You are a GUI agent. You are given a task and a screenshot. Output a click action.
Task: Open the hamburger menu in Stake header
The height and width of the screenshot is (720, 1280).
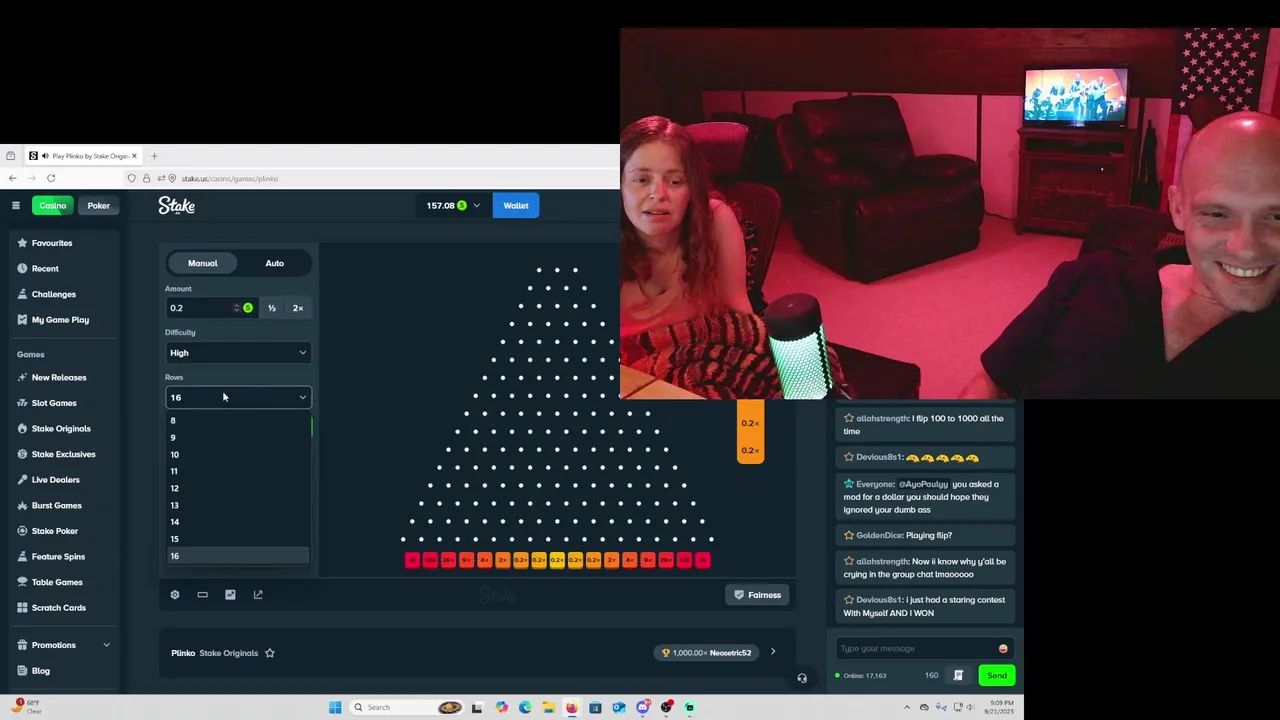pyautogui.click(x=16, y=205)
